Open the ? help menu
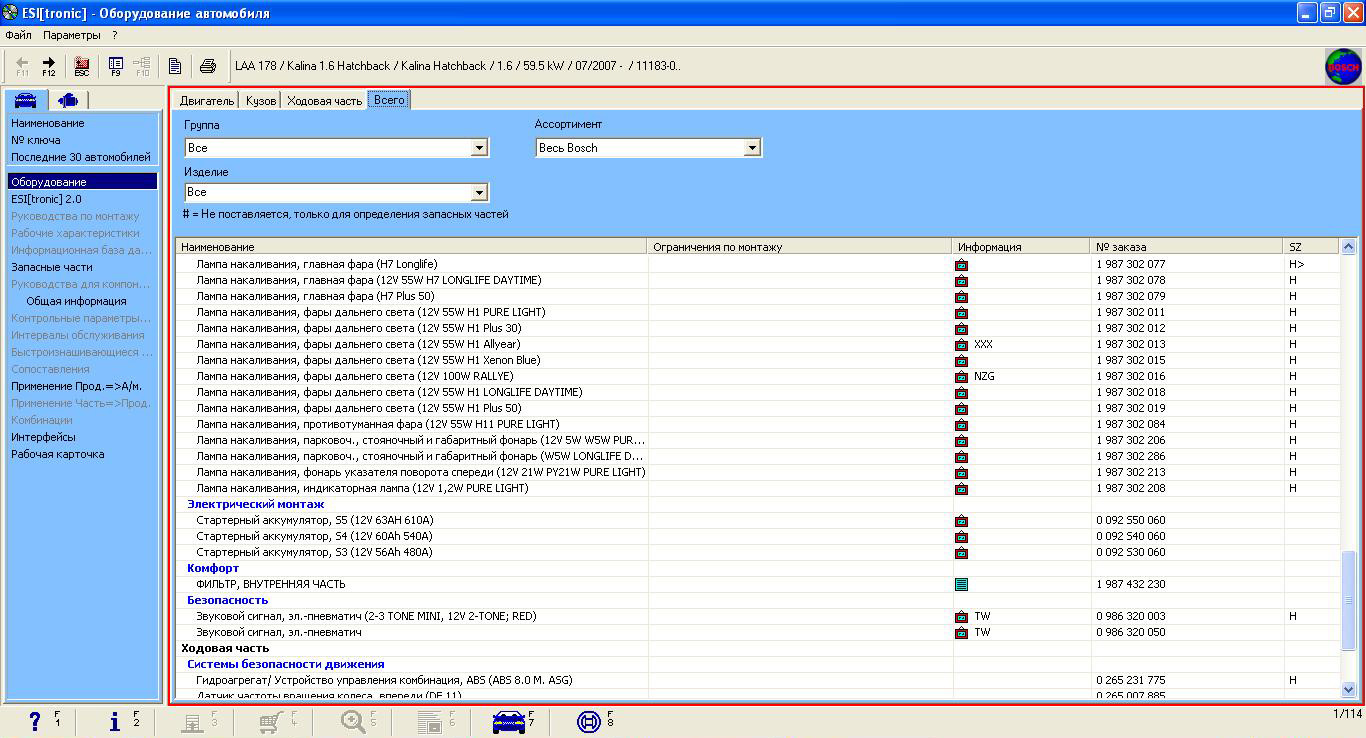The height and width of the screenshot is (738, 1366). 115,35
